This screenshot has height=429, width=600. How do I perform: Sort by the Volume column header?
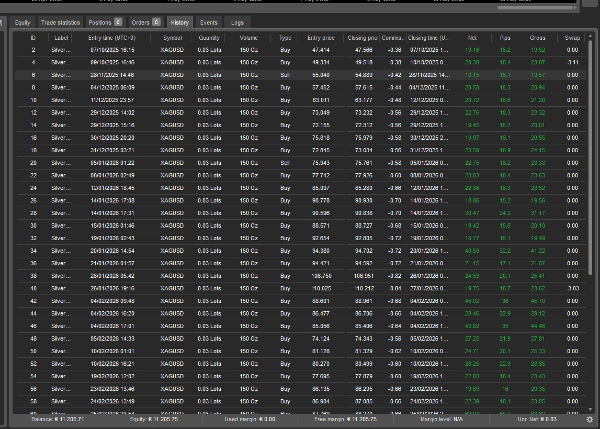point(249,38)
